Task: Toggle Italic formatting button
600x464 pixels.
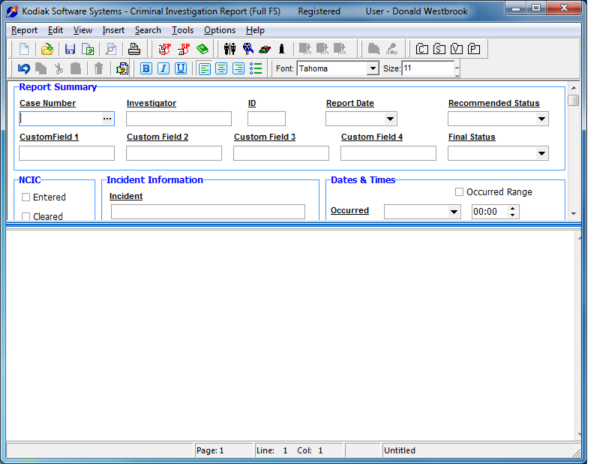Action: click(162, 69)
